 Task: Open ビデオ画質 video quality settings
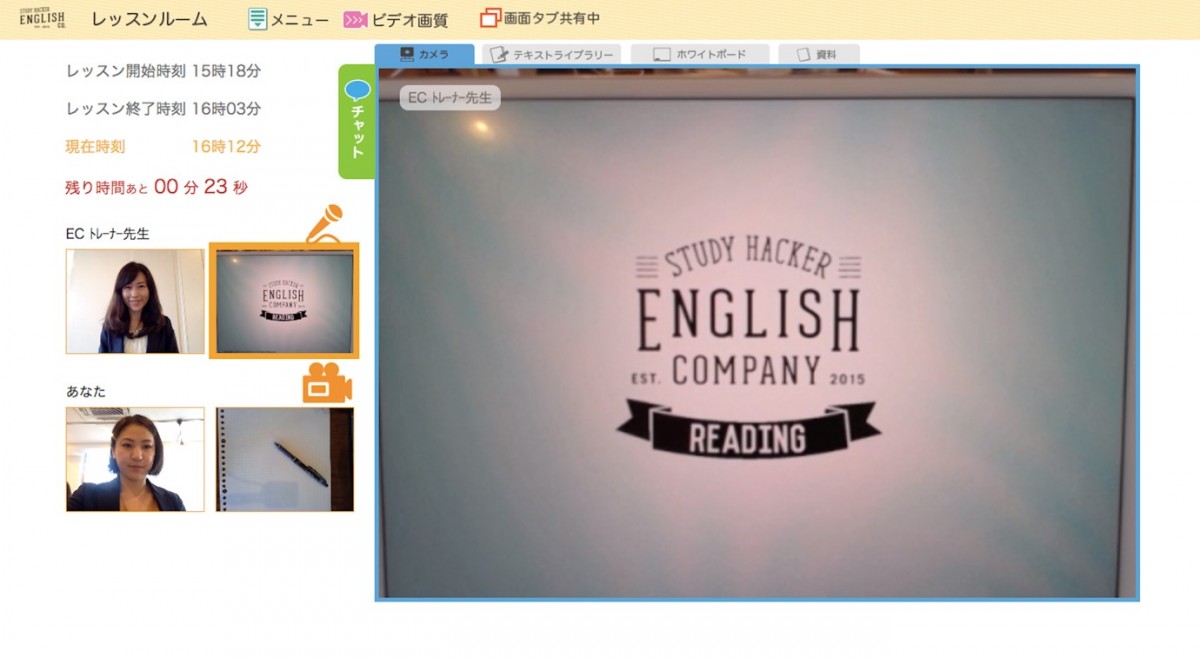395,20
